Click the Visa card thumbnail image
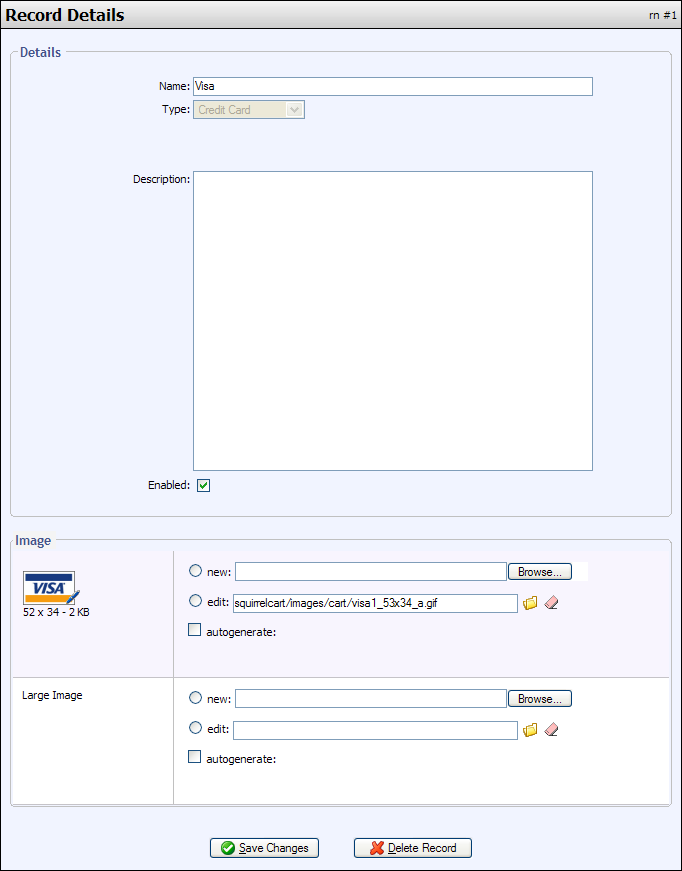Viewport: 682px width, 871px height. [50, 589]
